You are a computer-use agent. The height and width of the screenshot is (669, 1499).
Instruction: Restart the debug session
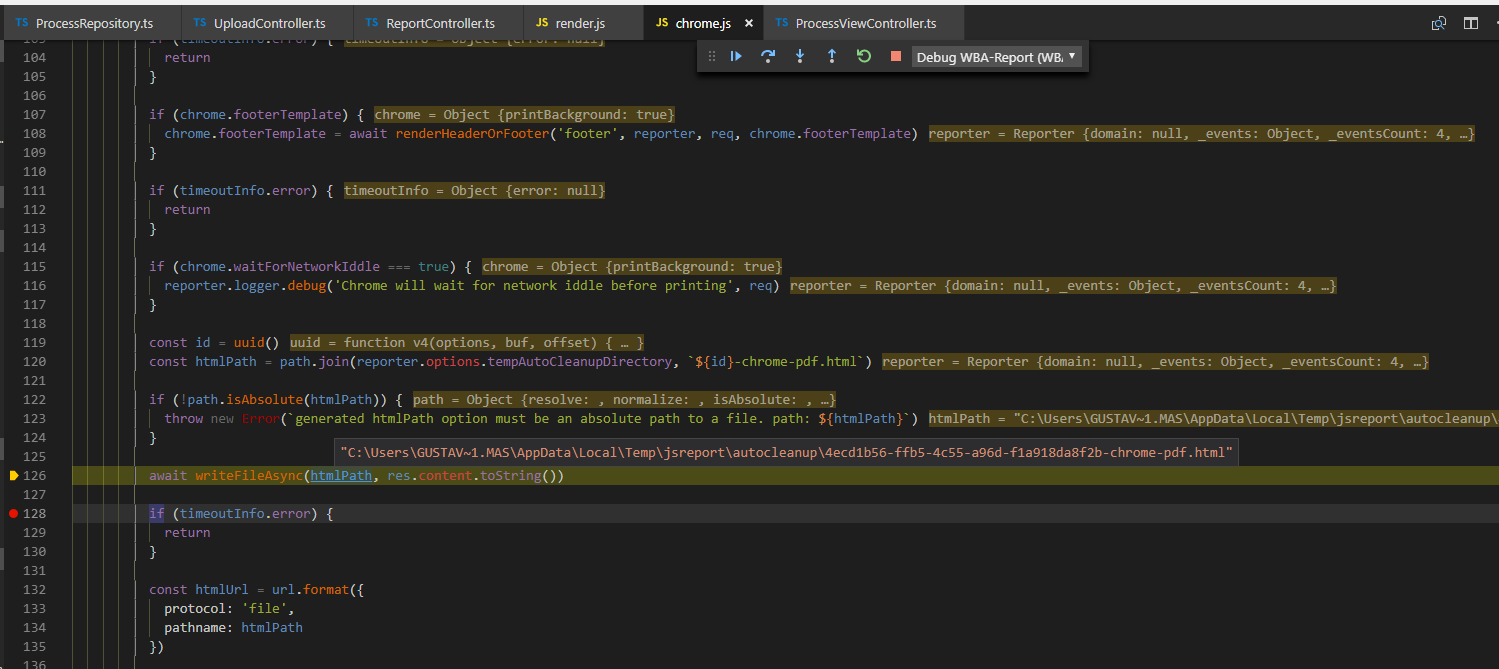click(x=863, y=56)
